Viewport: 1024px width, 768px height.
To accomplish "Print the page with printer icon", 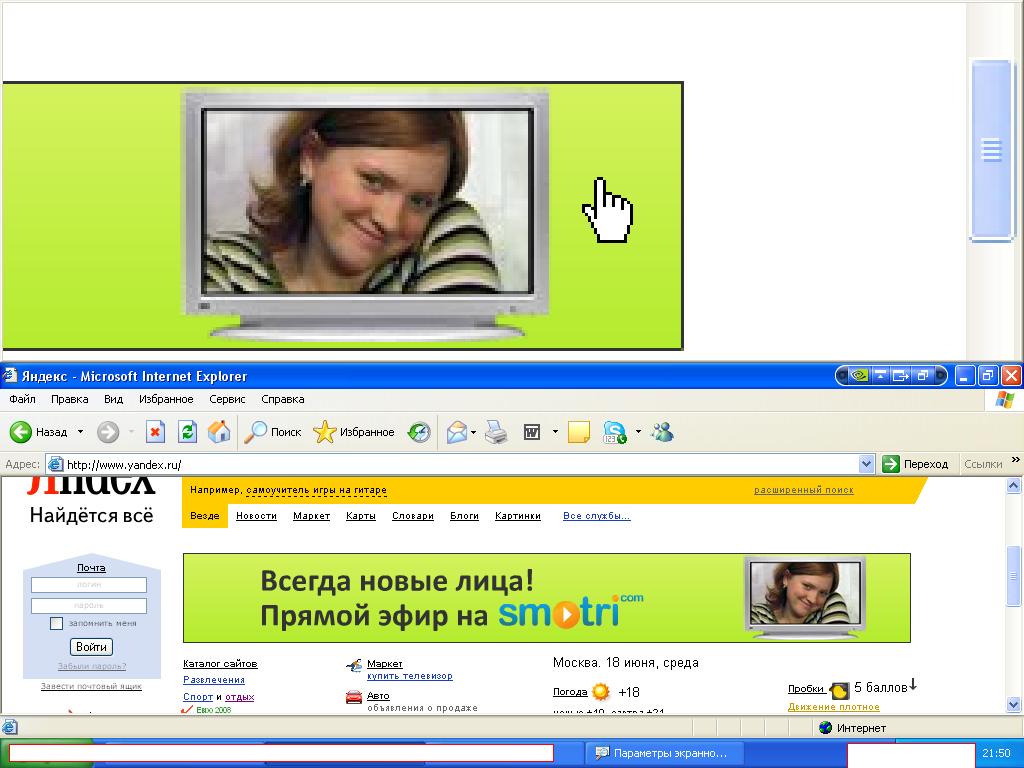I will tap(496, 432).
